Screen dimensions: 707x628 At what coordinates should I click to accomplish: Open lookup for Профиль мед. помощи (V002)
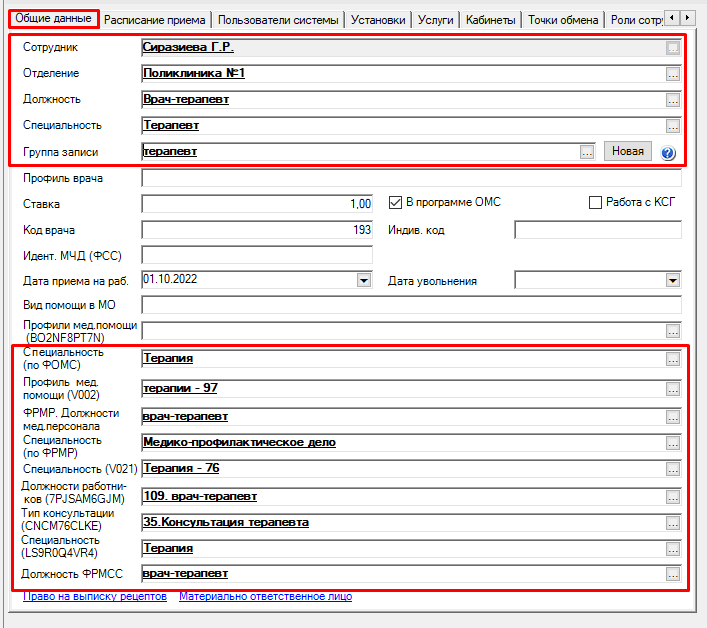673,389
